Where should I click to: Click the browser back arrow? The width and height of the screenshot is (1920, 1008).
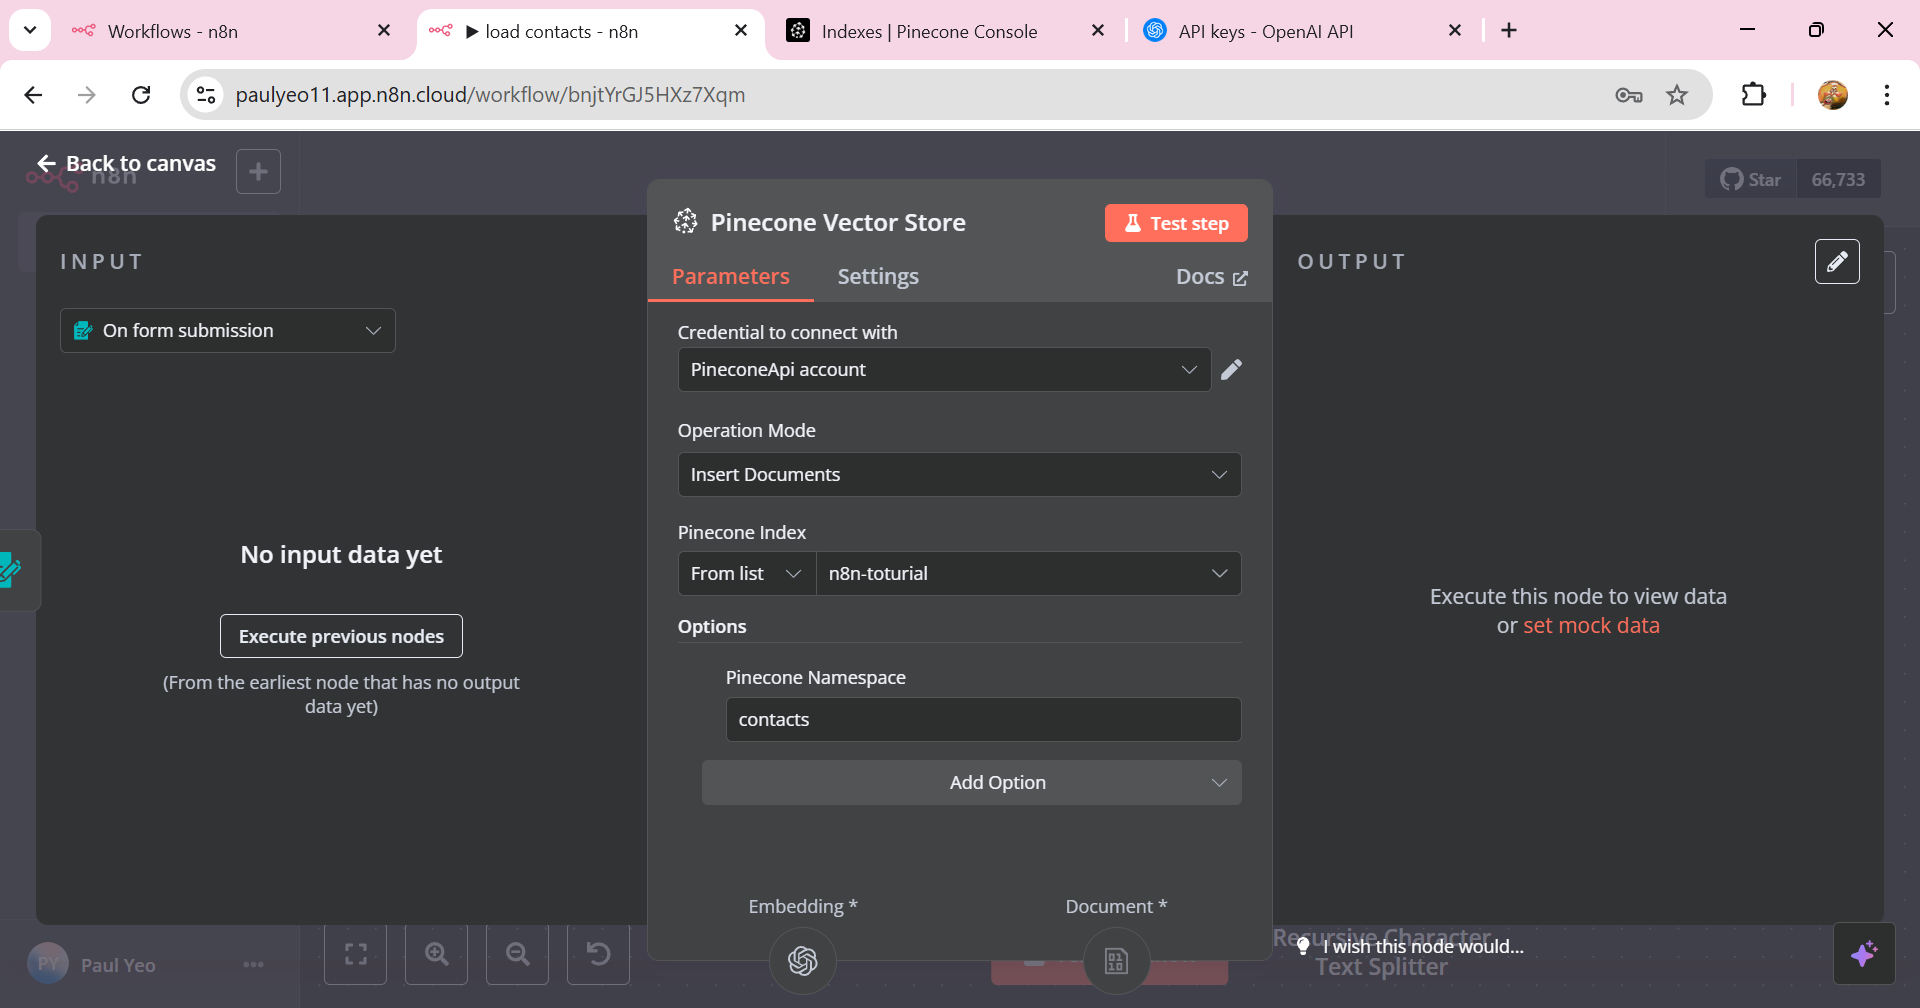click(33, 95)
